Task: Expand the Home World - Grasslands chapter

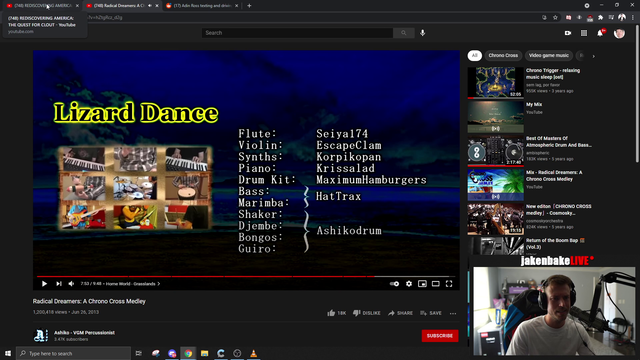Action: 133,284
